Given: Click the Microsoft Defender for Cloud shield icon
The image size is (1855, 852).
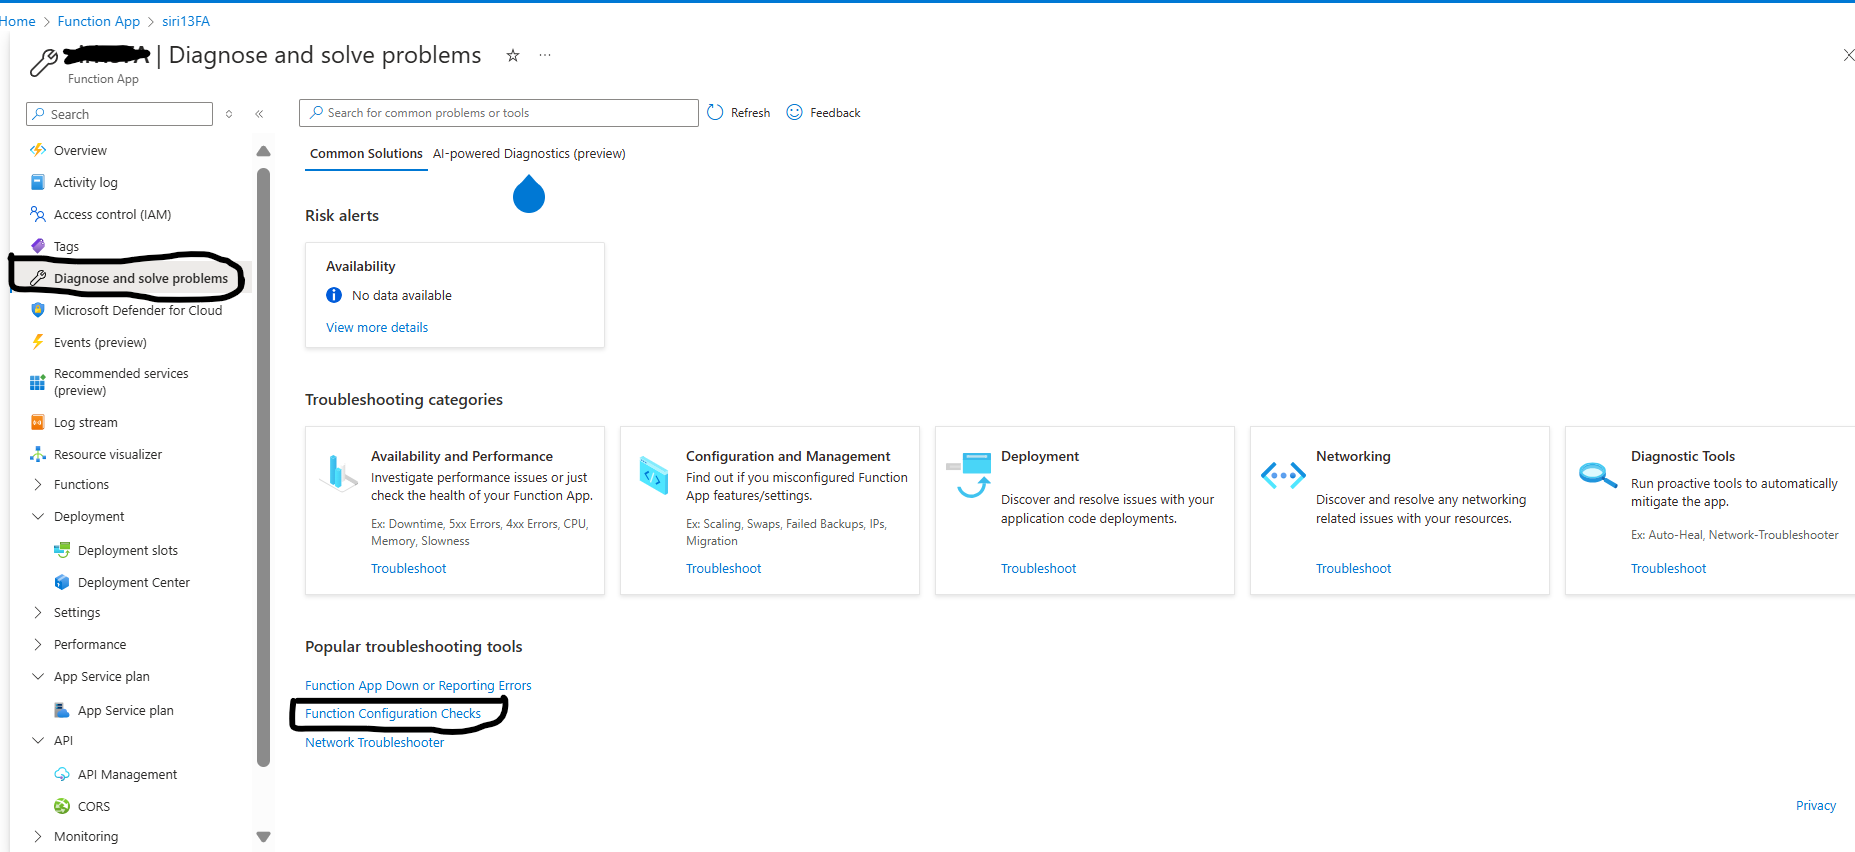Looking at the screenshot, I should (38, 310).
